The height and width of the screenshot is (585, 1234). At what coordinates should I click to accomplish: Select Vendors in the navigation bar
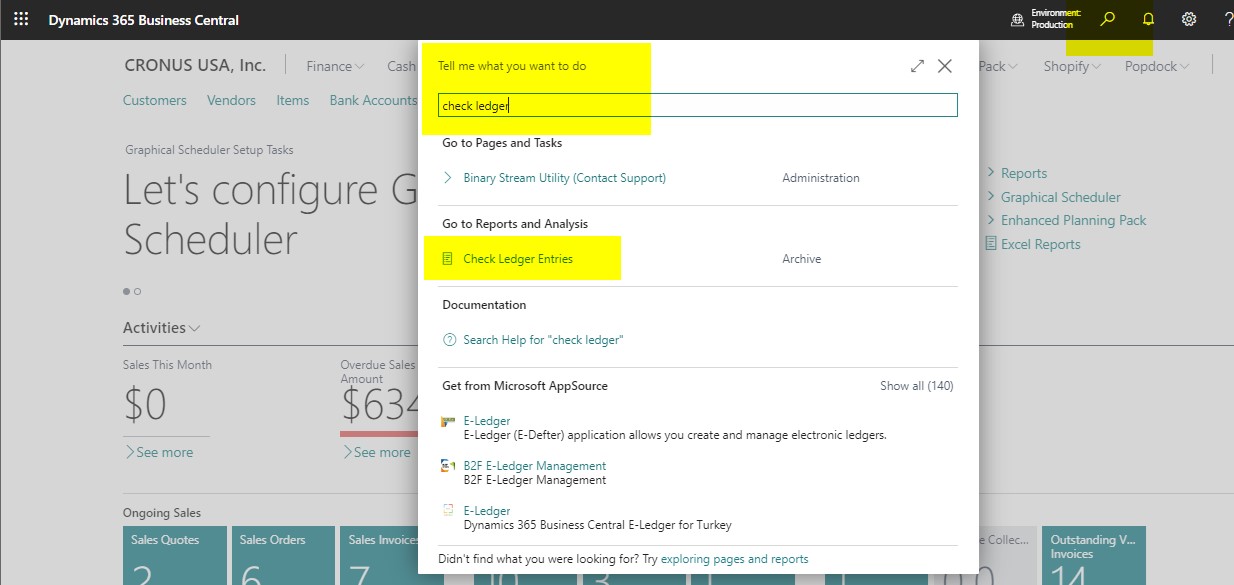[231, 100]
